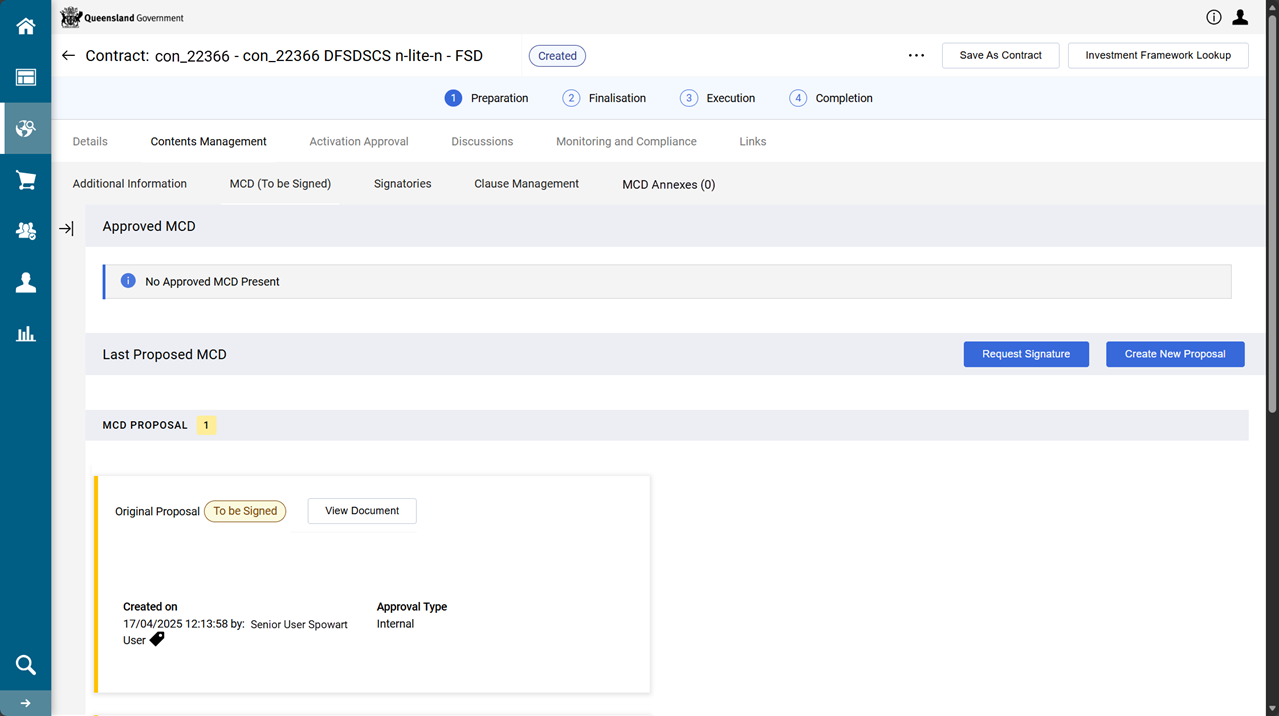Screen dimensions: 1279x716
Task: Click the Request Signature button
Action: (x=1026, y=354)
